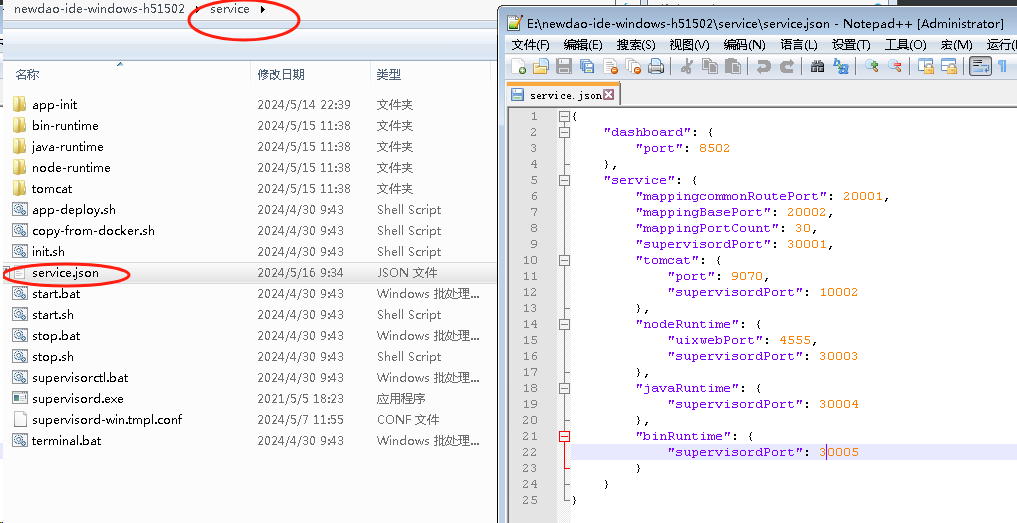The width and height of the screenshot is (1017, 523).
Task: Click newdao-ide-windows-h51502 in the address breadcrumb
Action: 99,9
